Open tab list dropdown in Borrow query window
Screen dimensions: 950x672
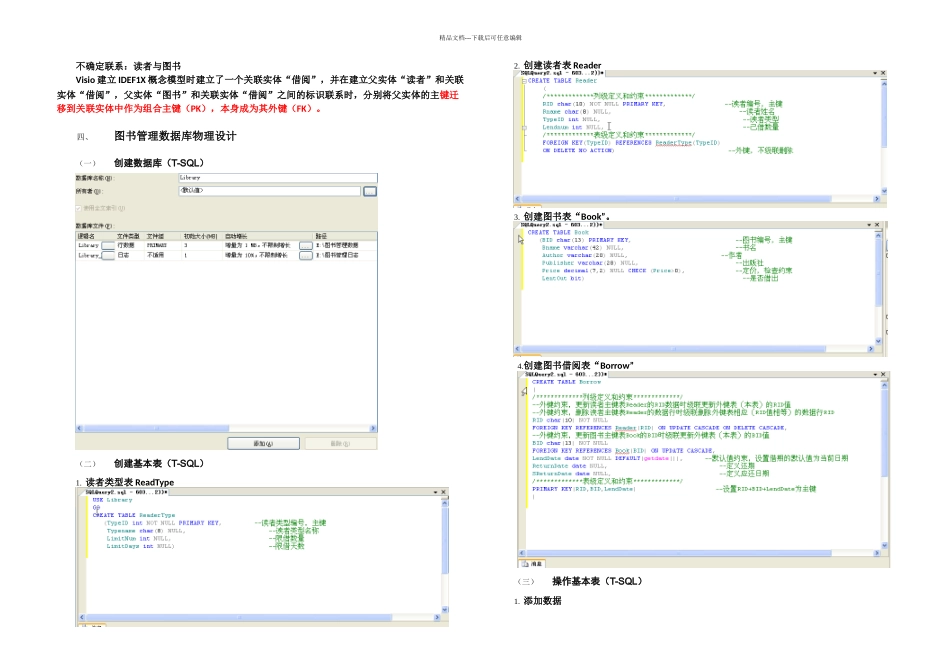pos(872,373)
